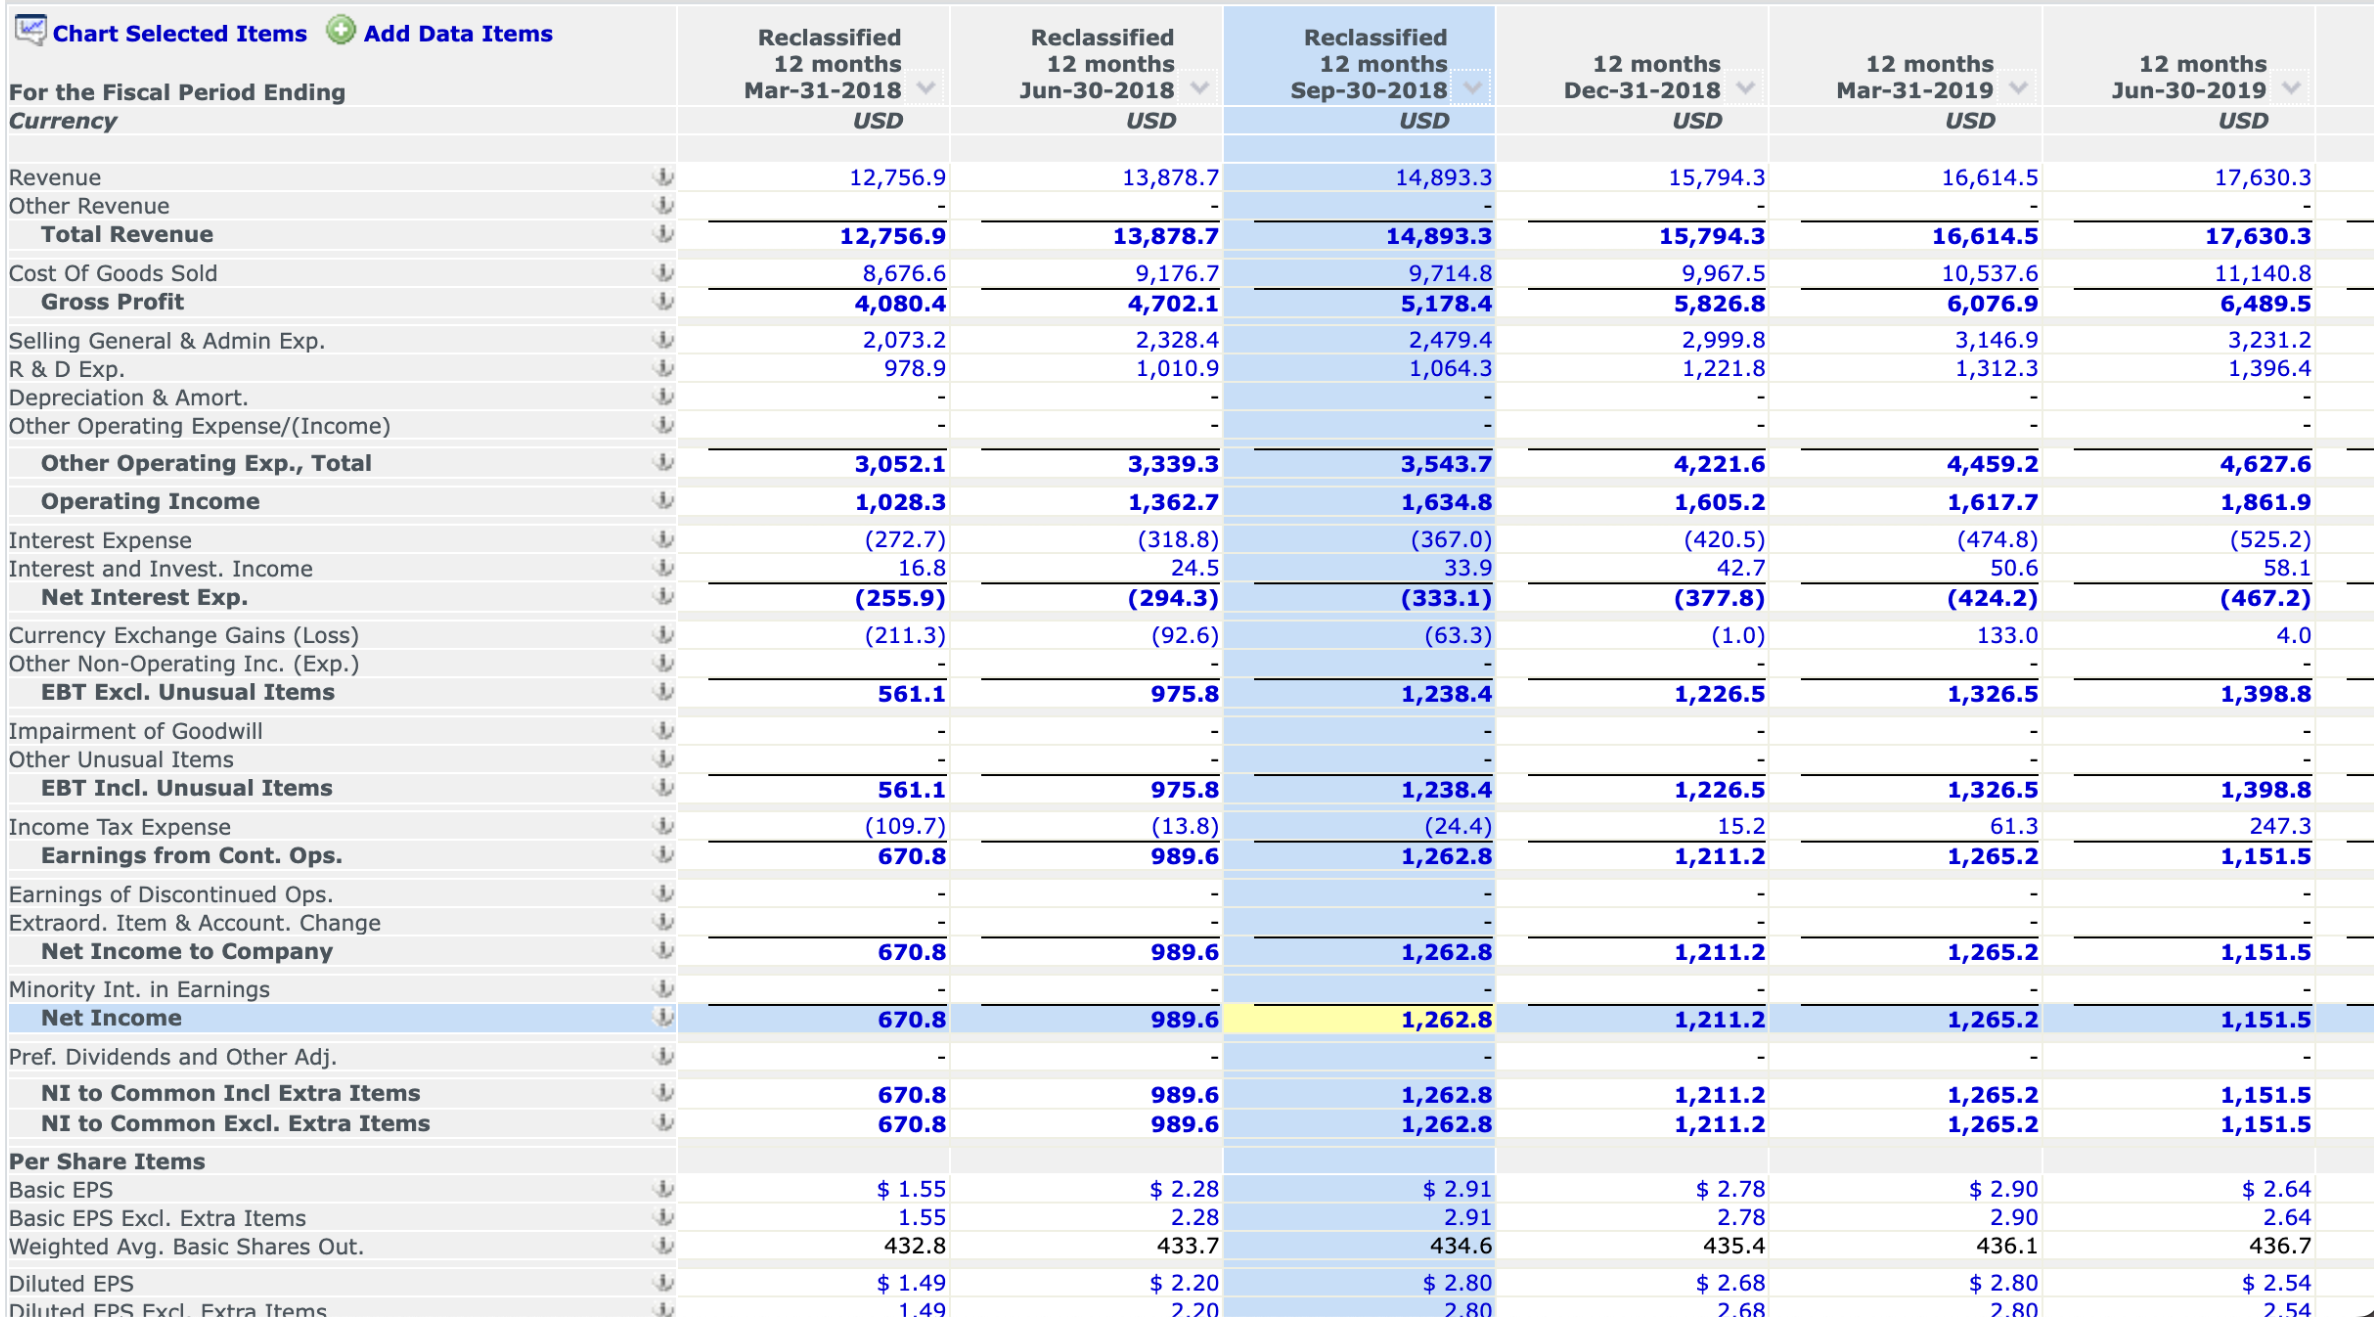Click Weighted Avg. Basic Shares value 436.7
This screenshot has width=2374, height=1324.
pos(2280,1247)
